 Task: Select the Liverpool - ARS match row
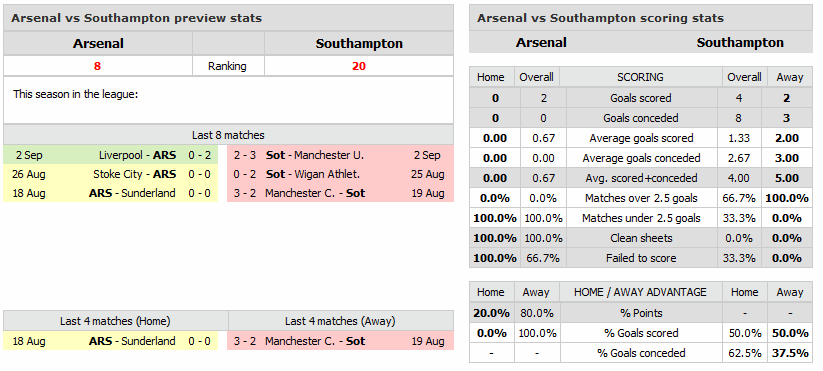(x=110, y=155)
